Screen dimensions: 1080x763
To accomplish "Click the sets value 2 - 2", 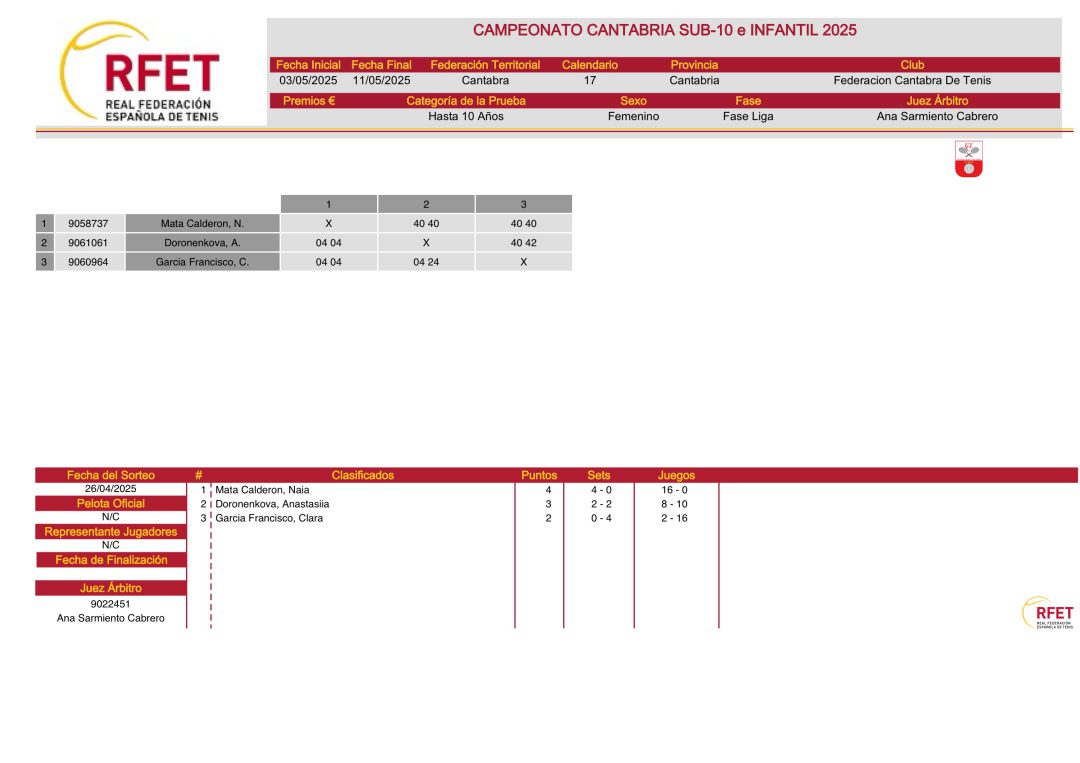I will point(601,504).
